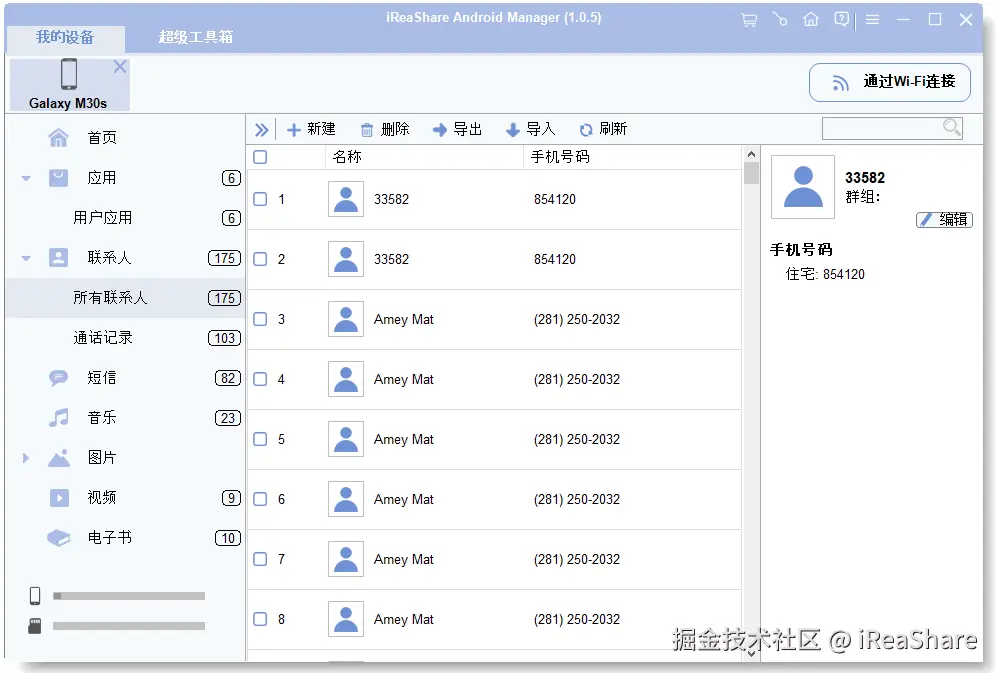Select 联系人 contacts item in sidebar
The image size is (997, 673).
[125, 258]
